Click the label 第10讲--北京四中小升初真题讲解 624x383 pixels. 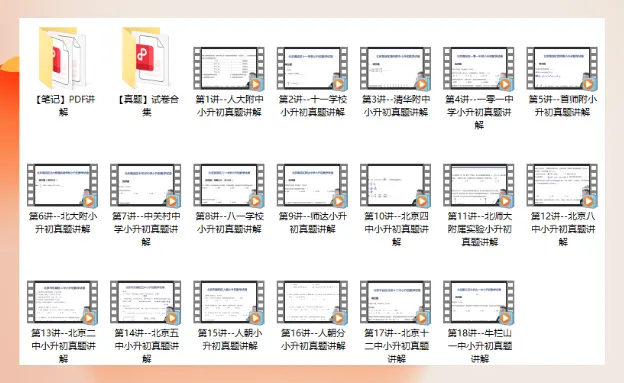pos(396,229)
